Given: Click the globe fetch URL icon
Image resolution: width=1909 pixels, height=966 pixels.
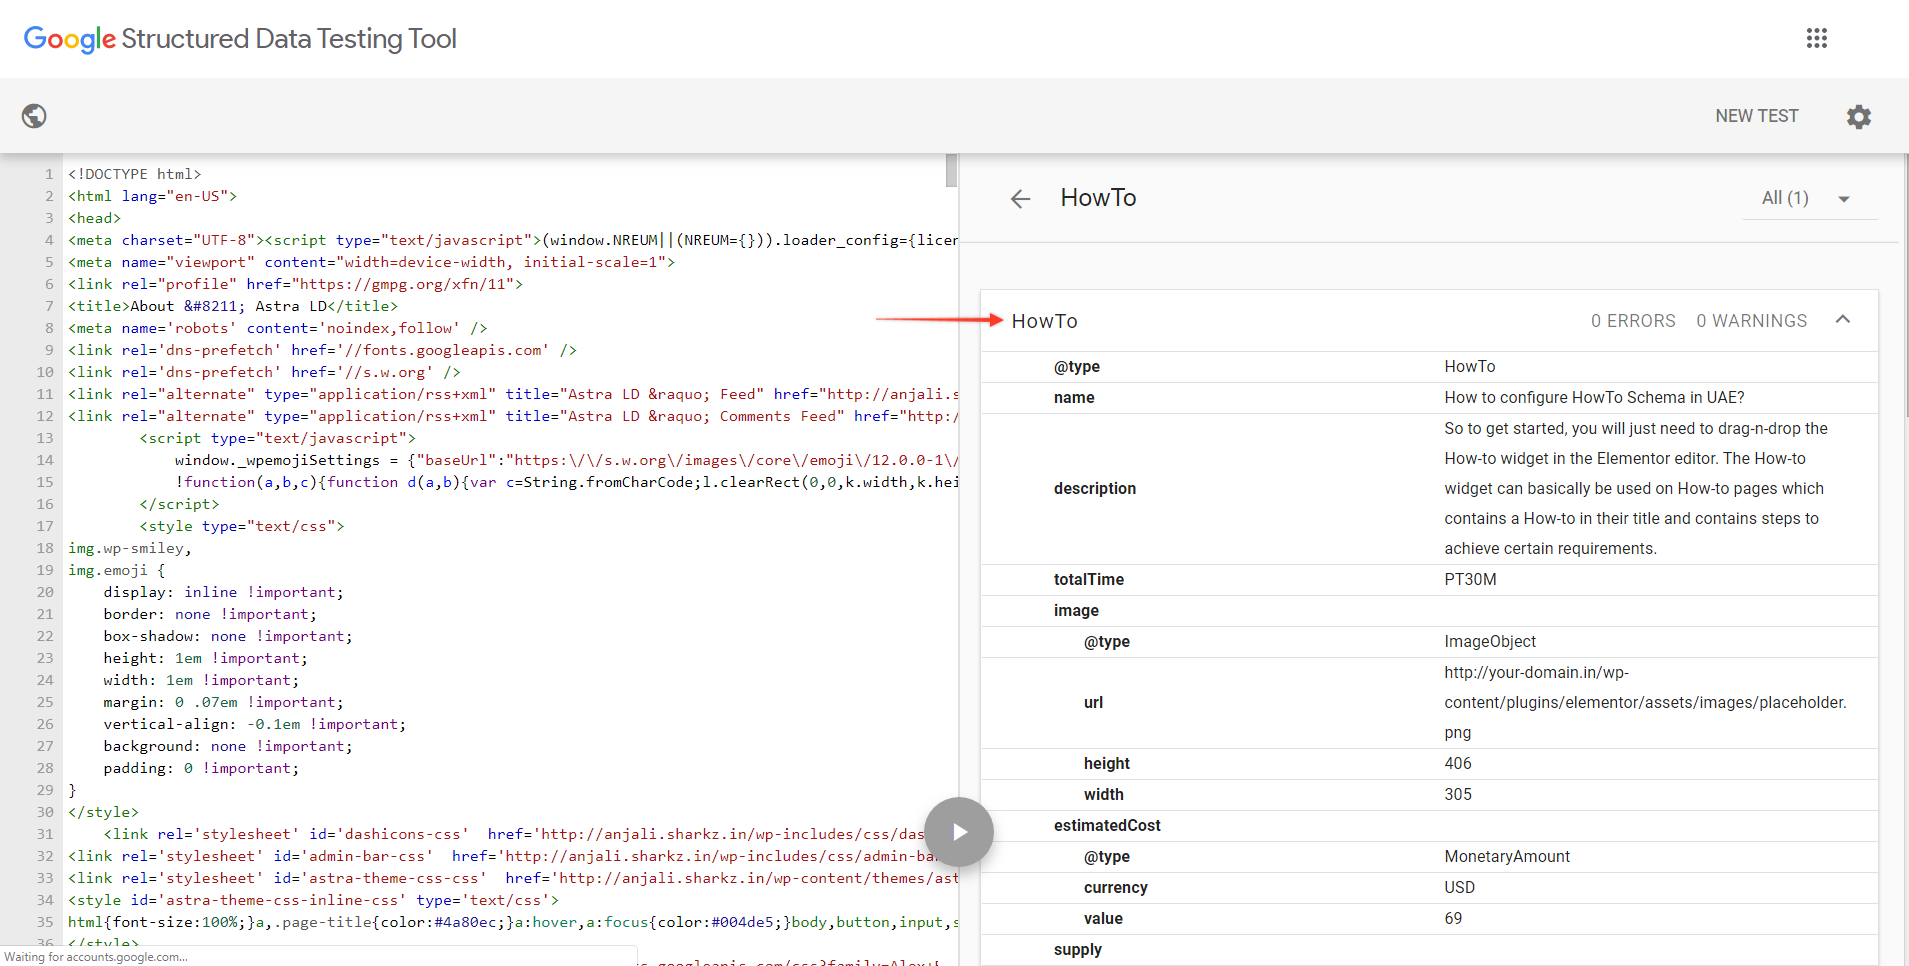Looking at the screenshot, I should (34, 116).
